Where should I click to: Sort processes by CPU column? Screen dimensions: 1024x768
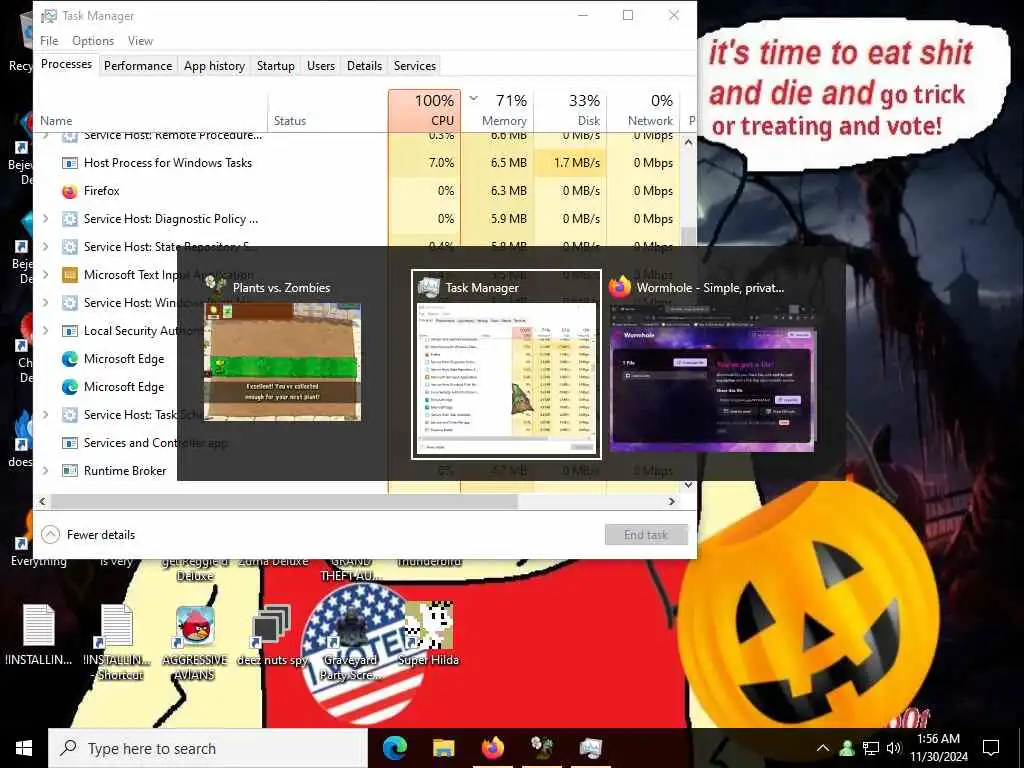point(424,110)
